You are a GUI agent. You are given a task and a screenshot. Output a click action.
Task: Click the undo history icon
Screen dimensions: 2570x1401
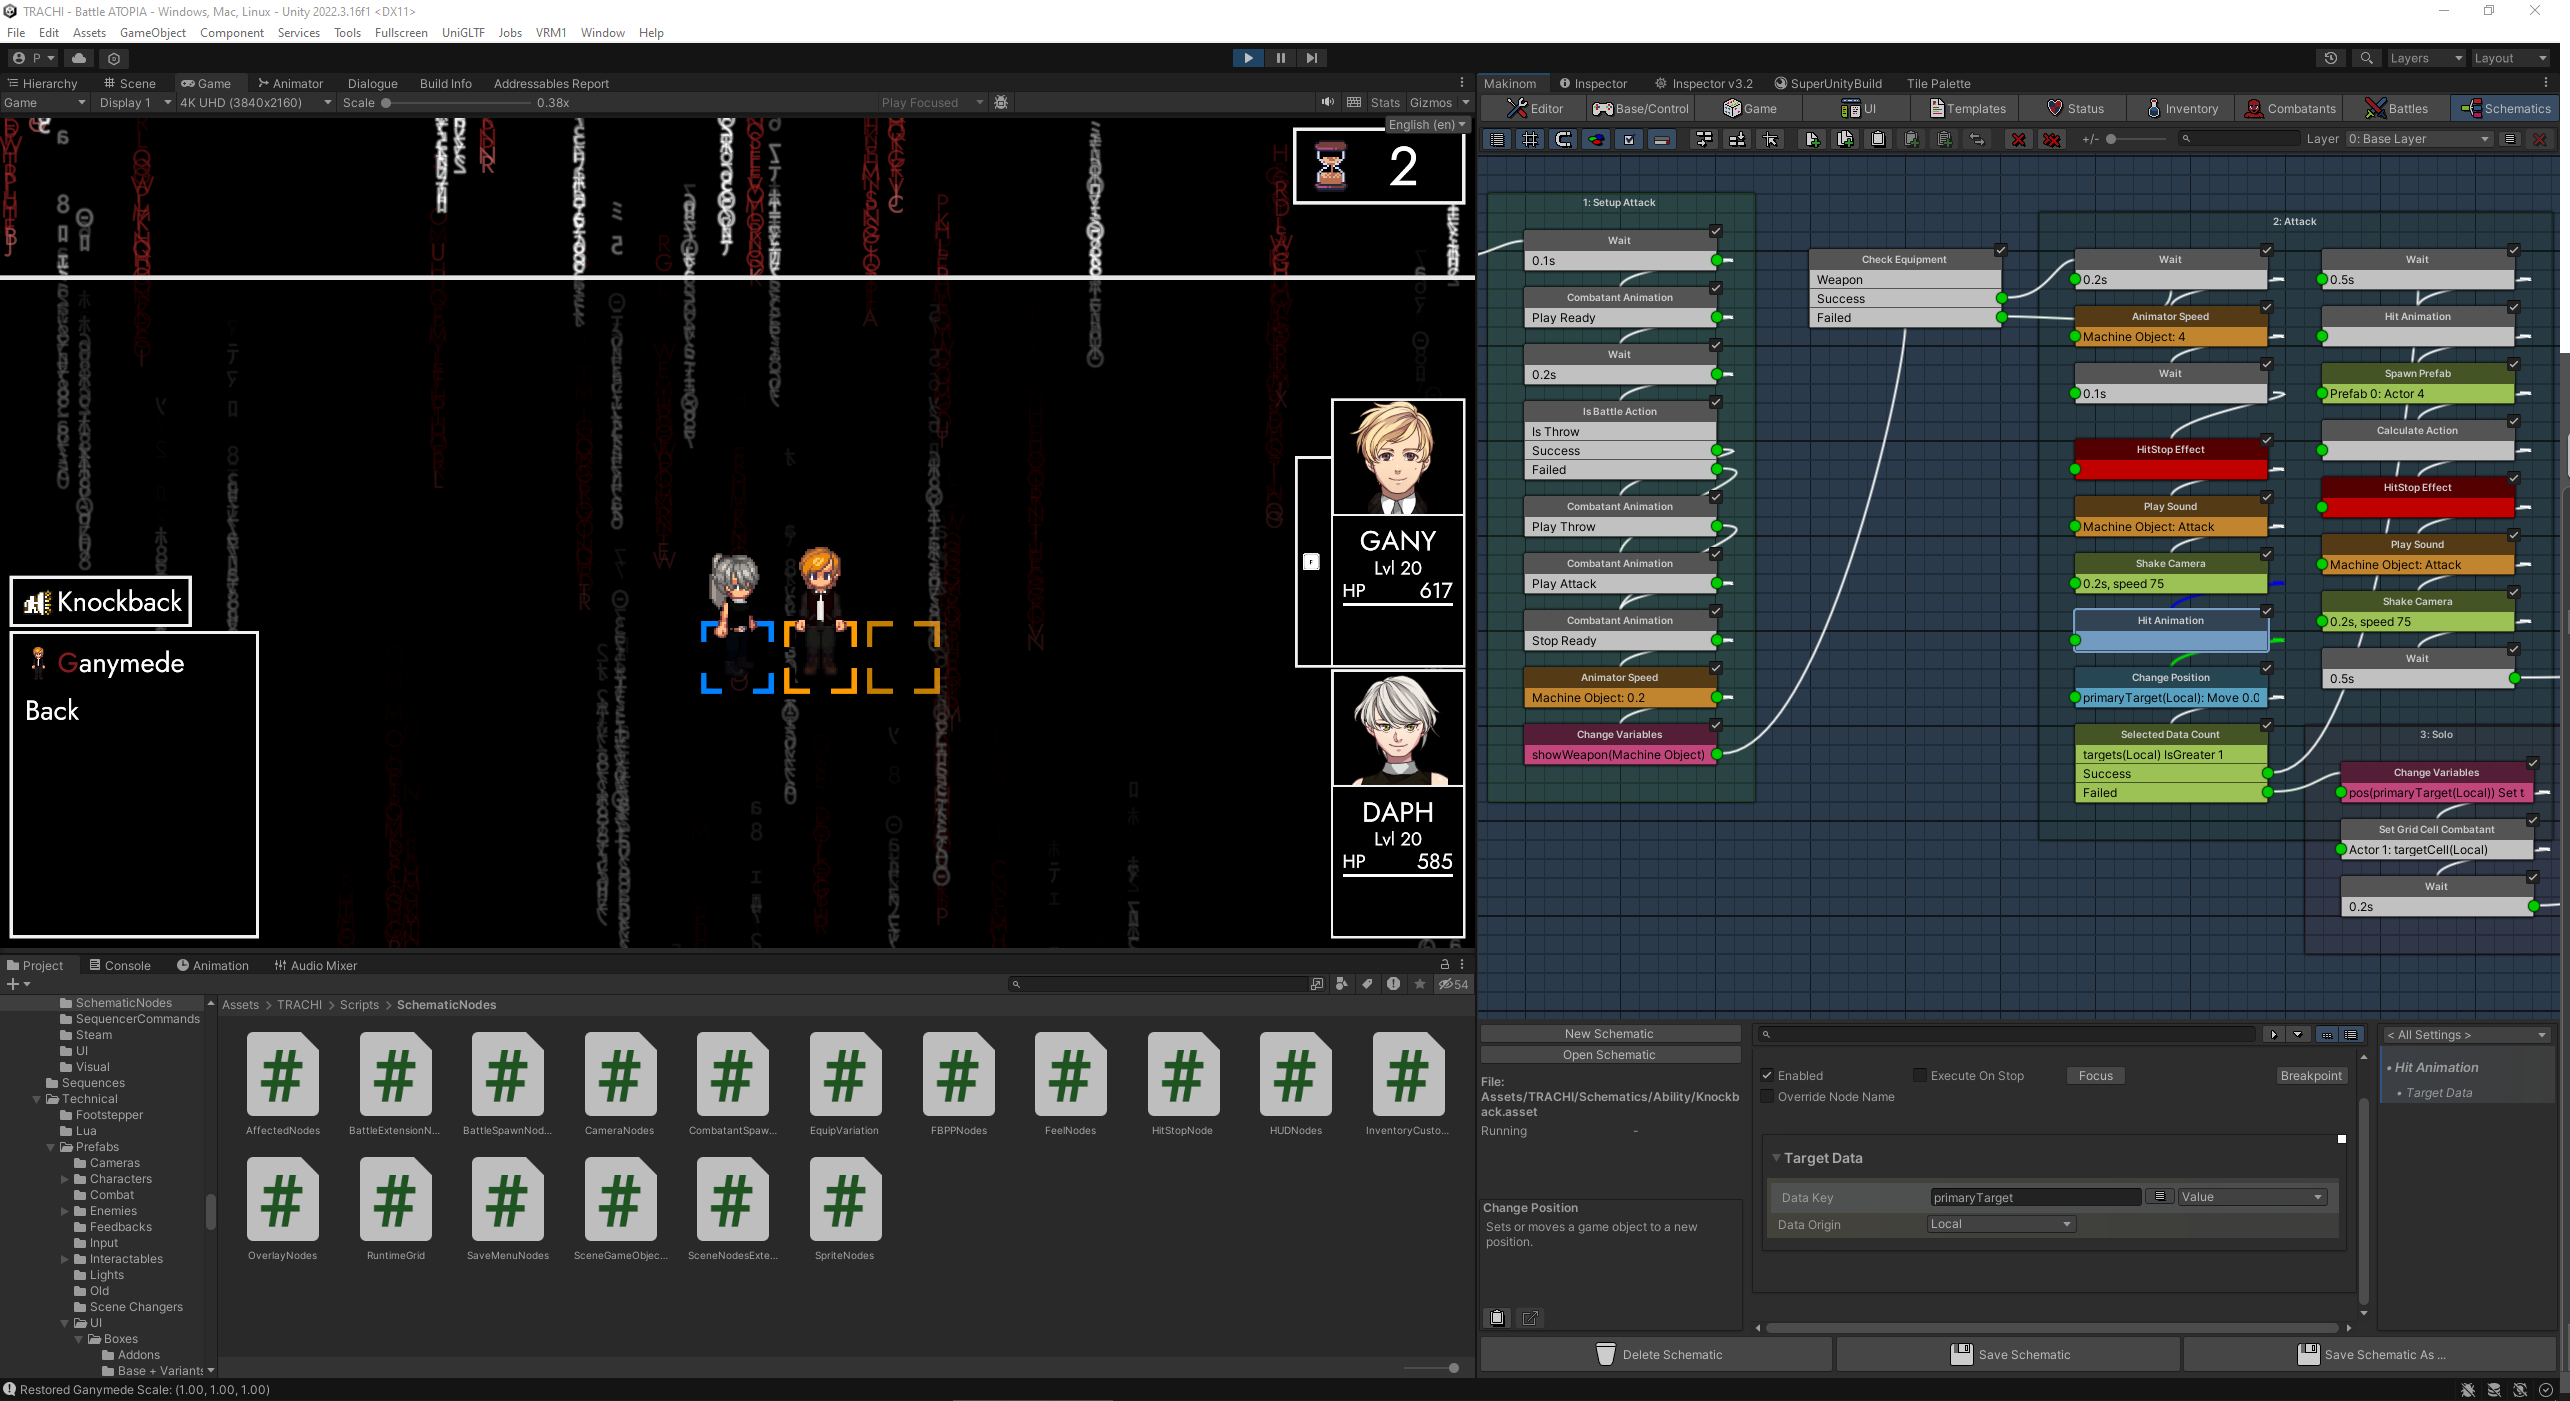click(2330, 58)
